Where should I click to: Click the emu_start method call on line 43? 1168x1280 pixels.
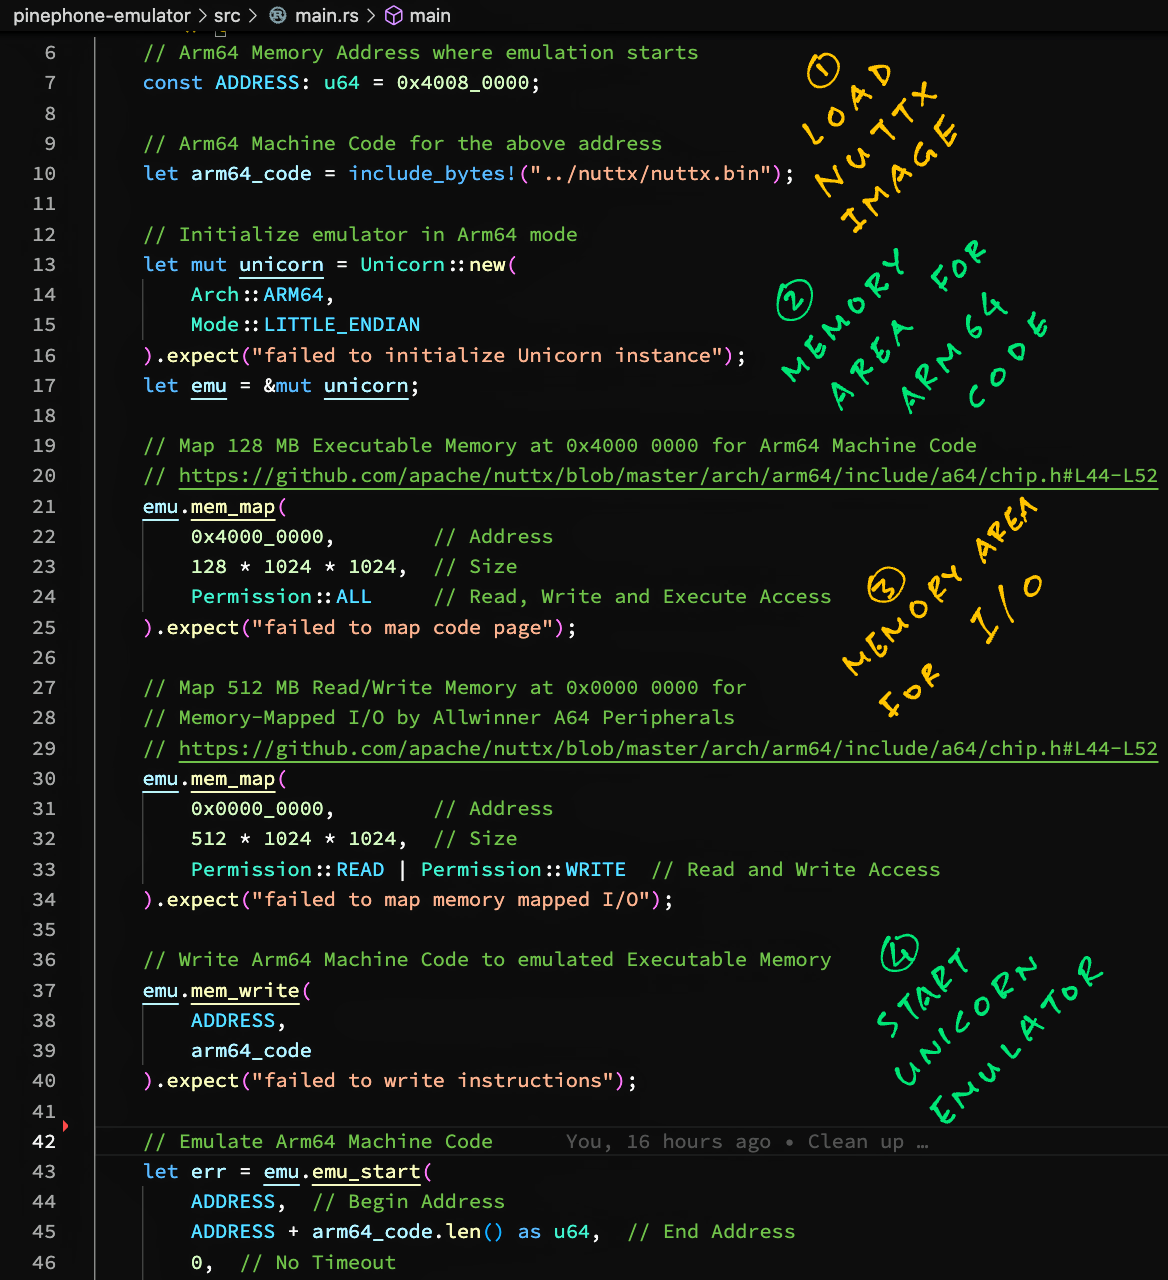pyautogui.click(x=366, y=1172)
